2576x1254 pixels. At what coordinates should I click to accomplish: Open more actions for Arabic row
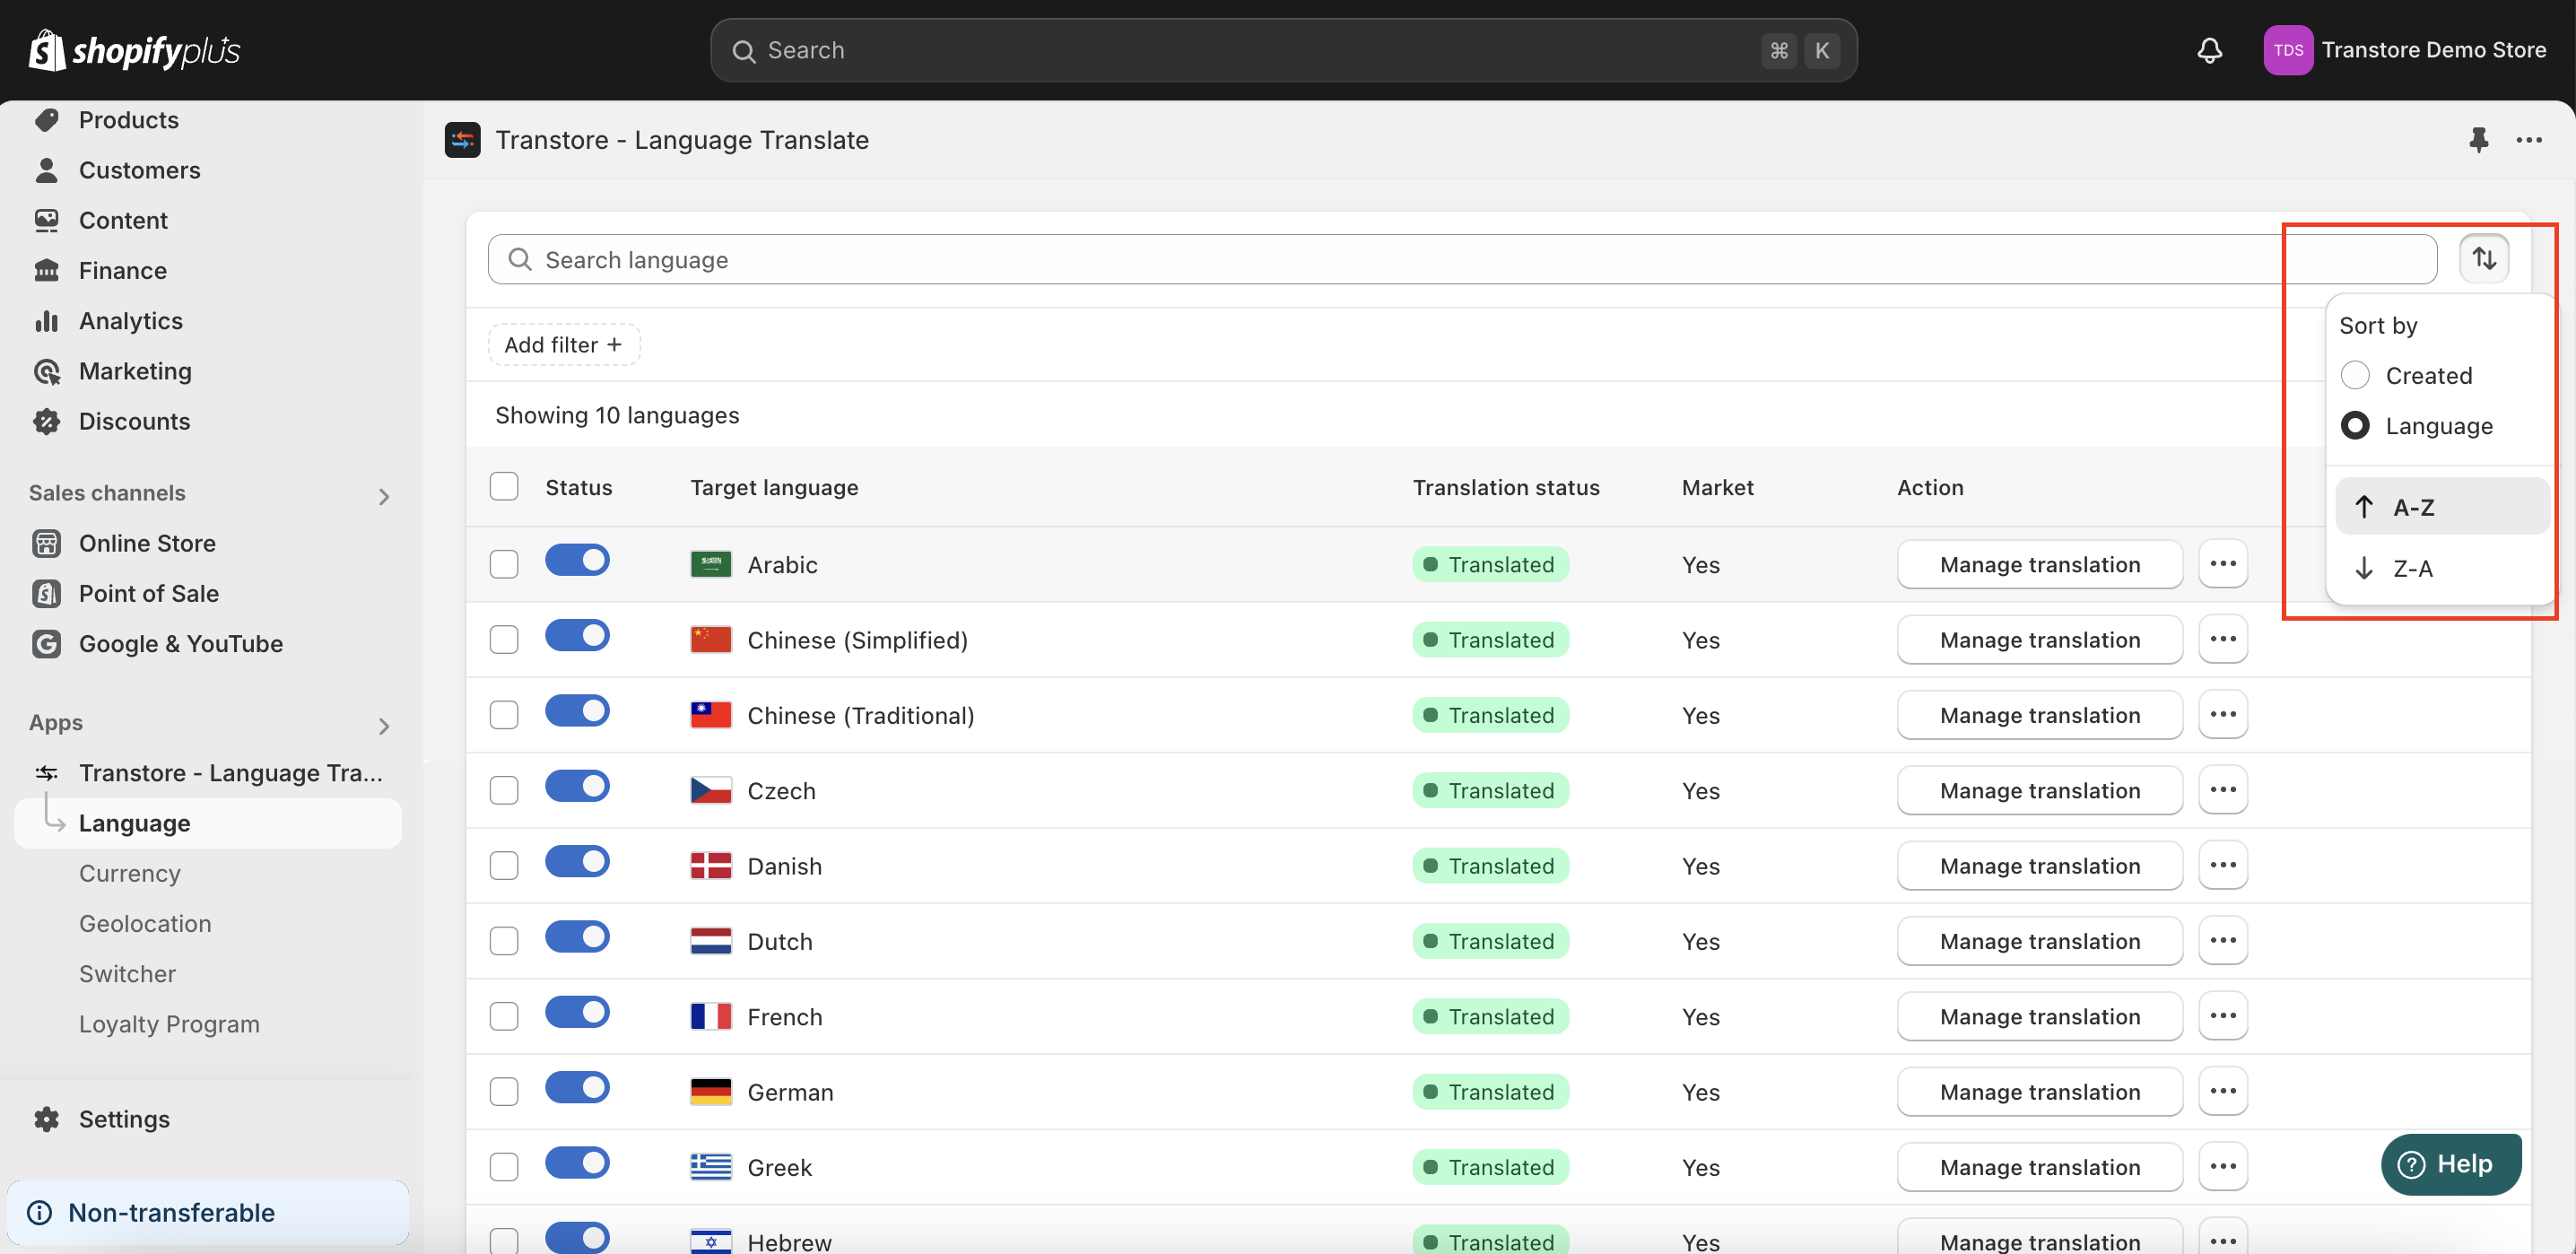pyautogui.click(x=2222, y=564)
